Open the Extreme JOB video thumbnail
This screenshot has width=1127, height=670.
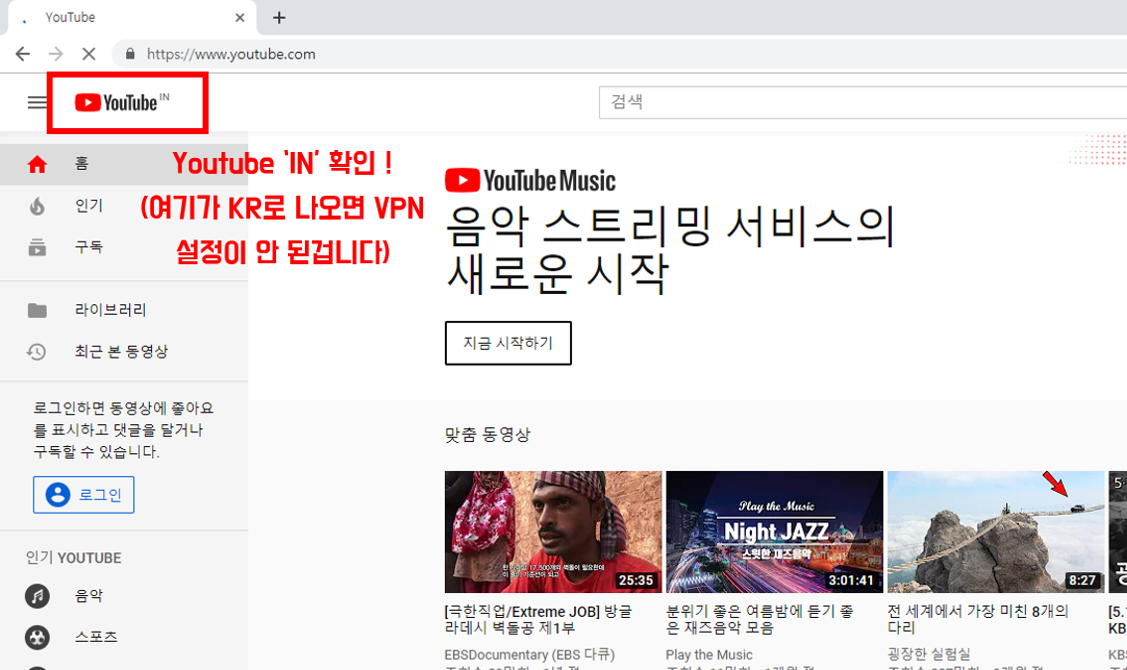(553, 532)
